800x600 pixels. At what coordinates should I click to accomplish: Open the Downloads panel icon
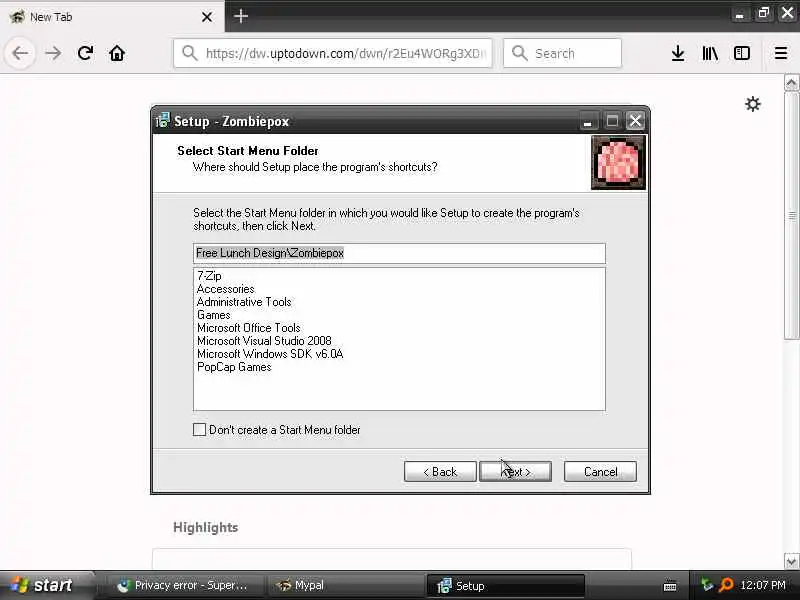point(678,53)
